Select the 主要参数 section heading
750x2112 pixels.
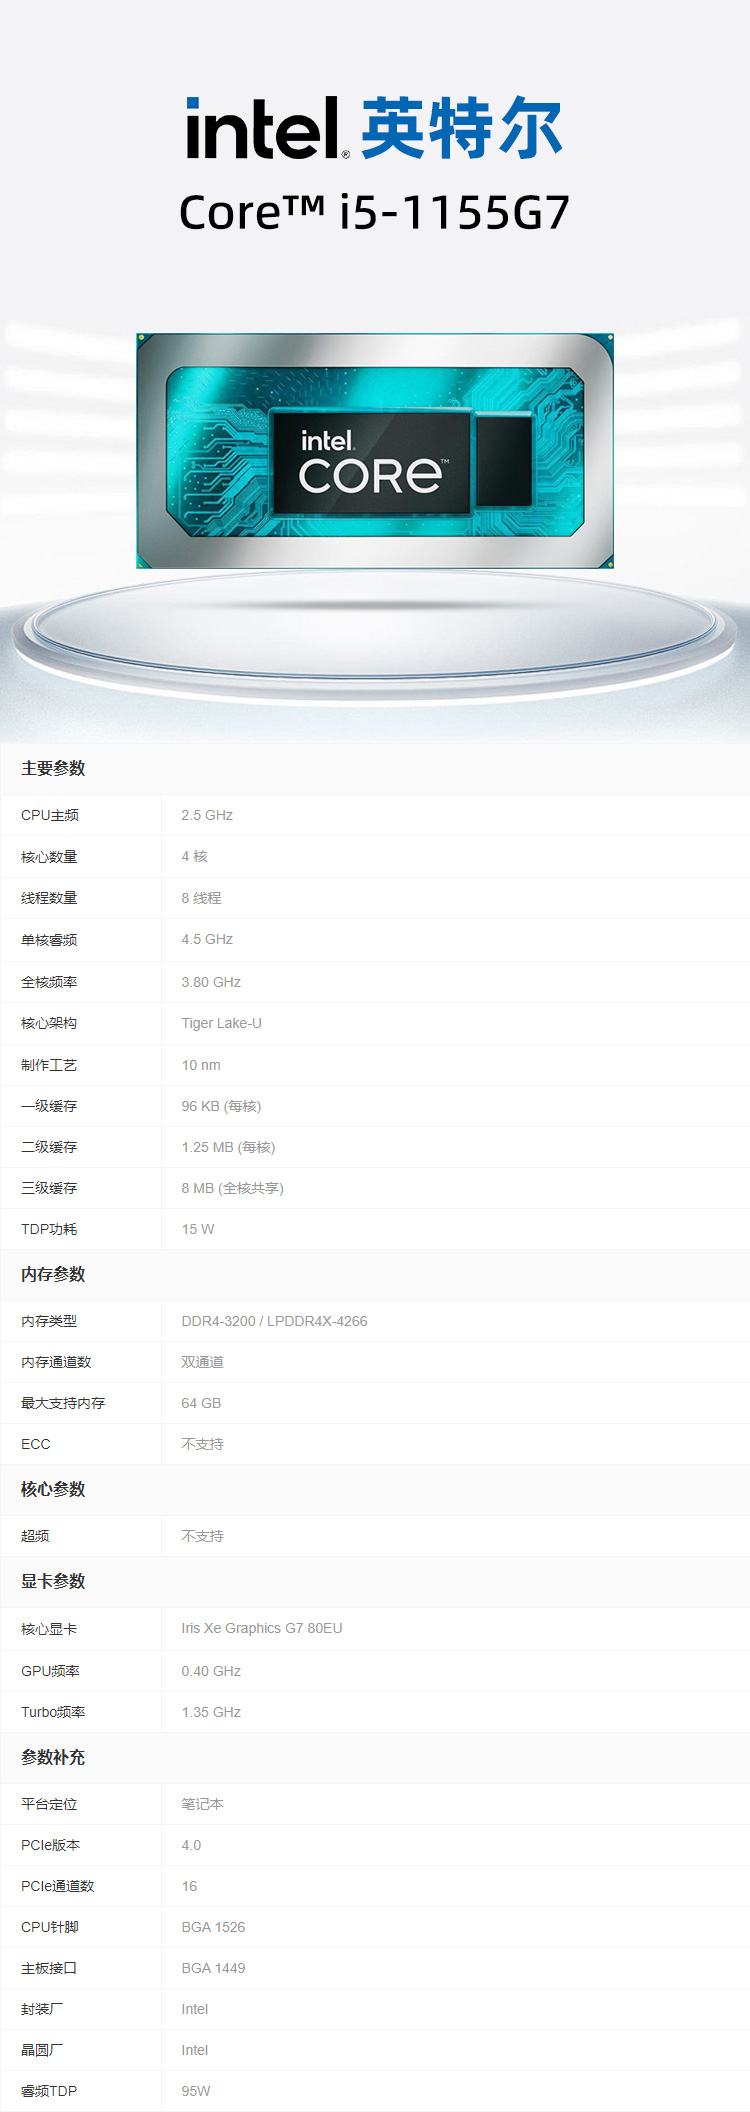click(x=53, y=768)
